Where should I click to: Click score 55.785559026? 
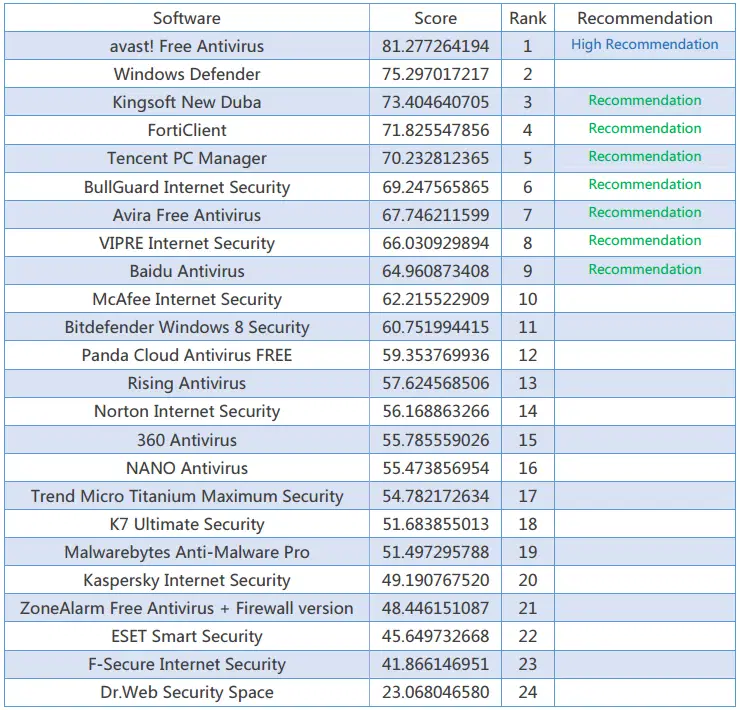[435, 440]
